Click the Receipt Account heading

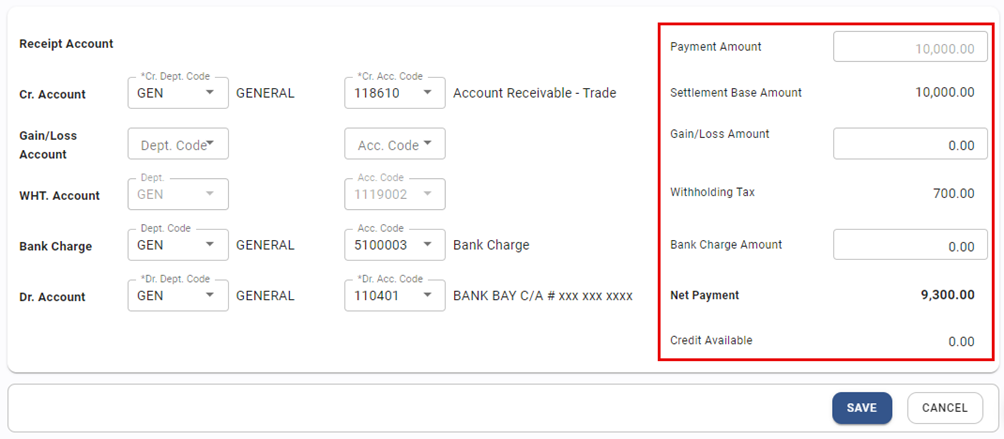(66, 44)
